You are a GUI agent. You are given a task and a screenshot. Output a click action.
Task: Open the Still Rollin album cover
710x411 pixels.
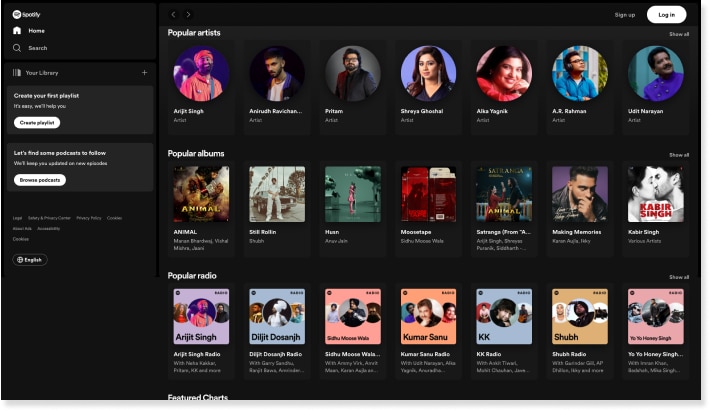(277, 194)
